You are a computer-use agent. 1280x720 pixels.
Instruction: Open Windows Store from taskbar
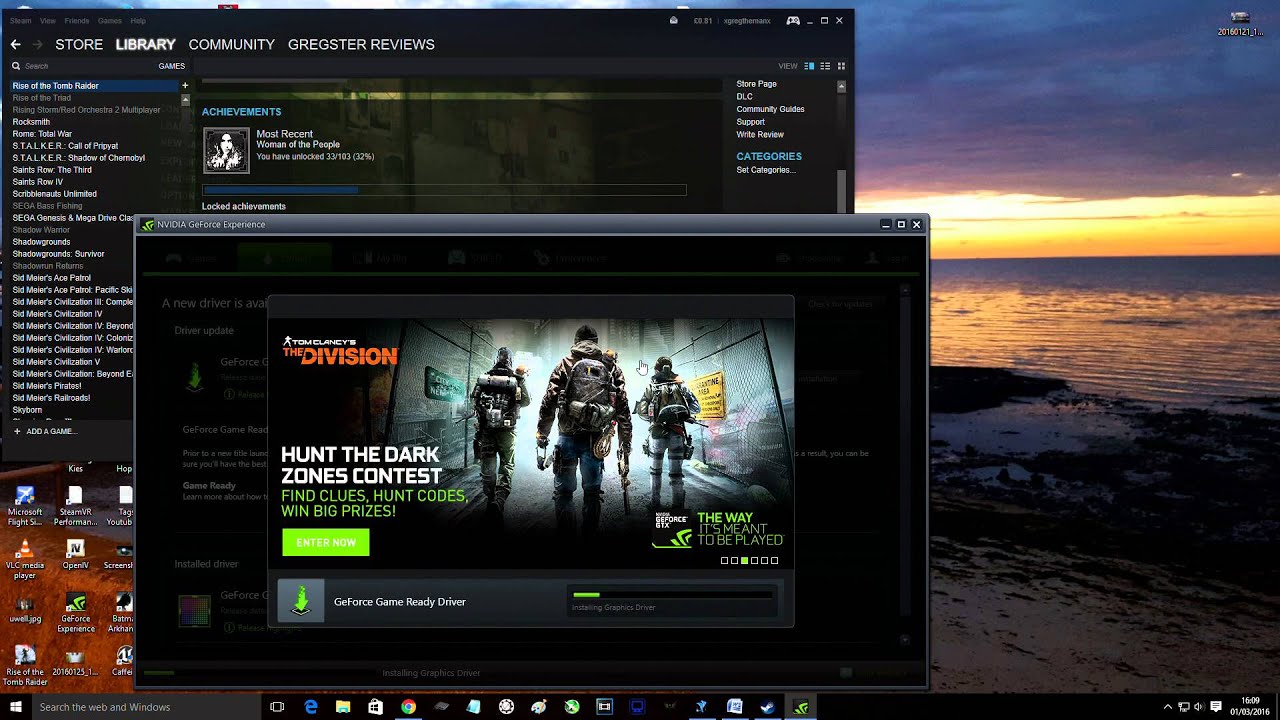pyautogui.click(x=375, y=707)
